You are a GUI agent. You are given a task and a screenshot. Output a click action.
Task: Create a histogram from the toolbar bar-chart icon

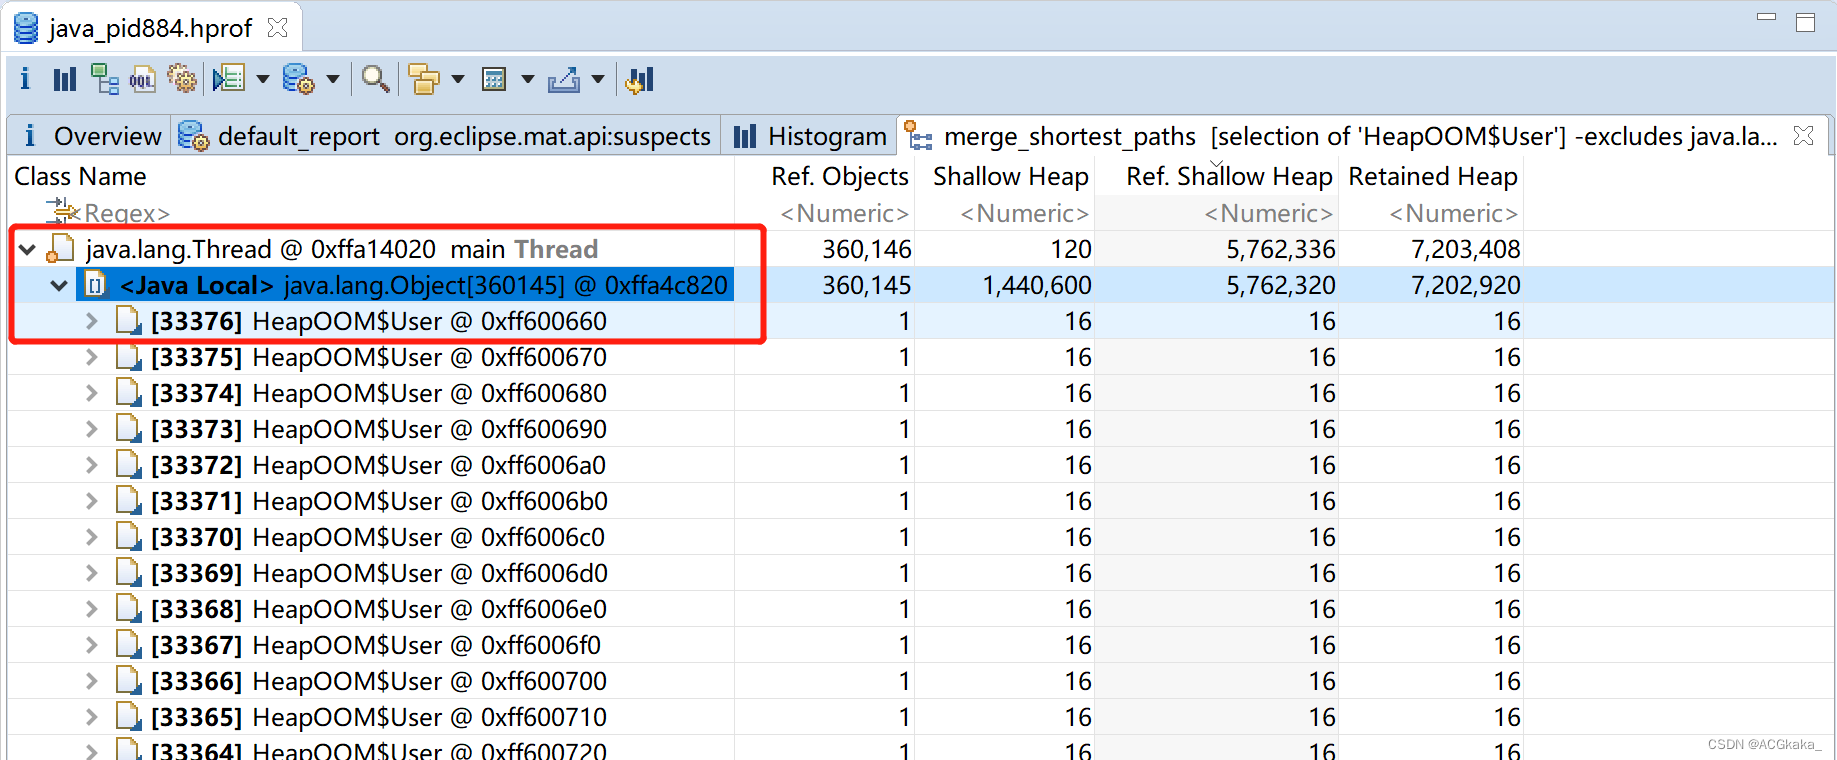click(65, 79)
